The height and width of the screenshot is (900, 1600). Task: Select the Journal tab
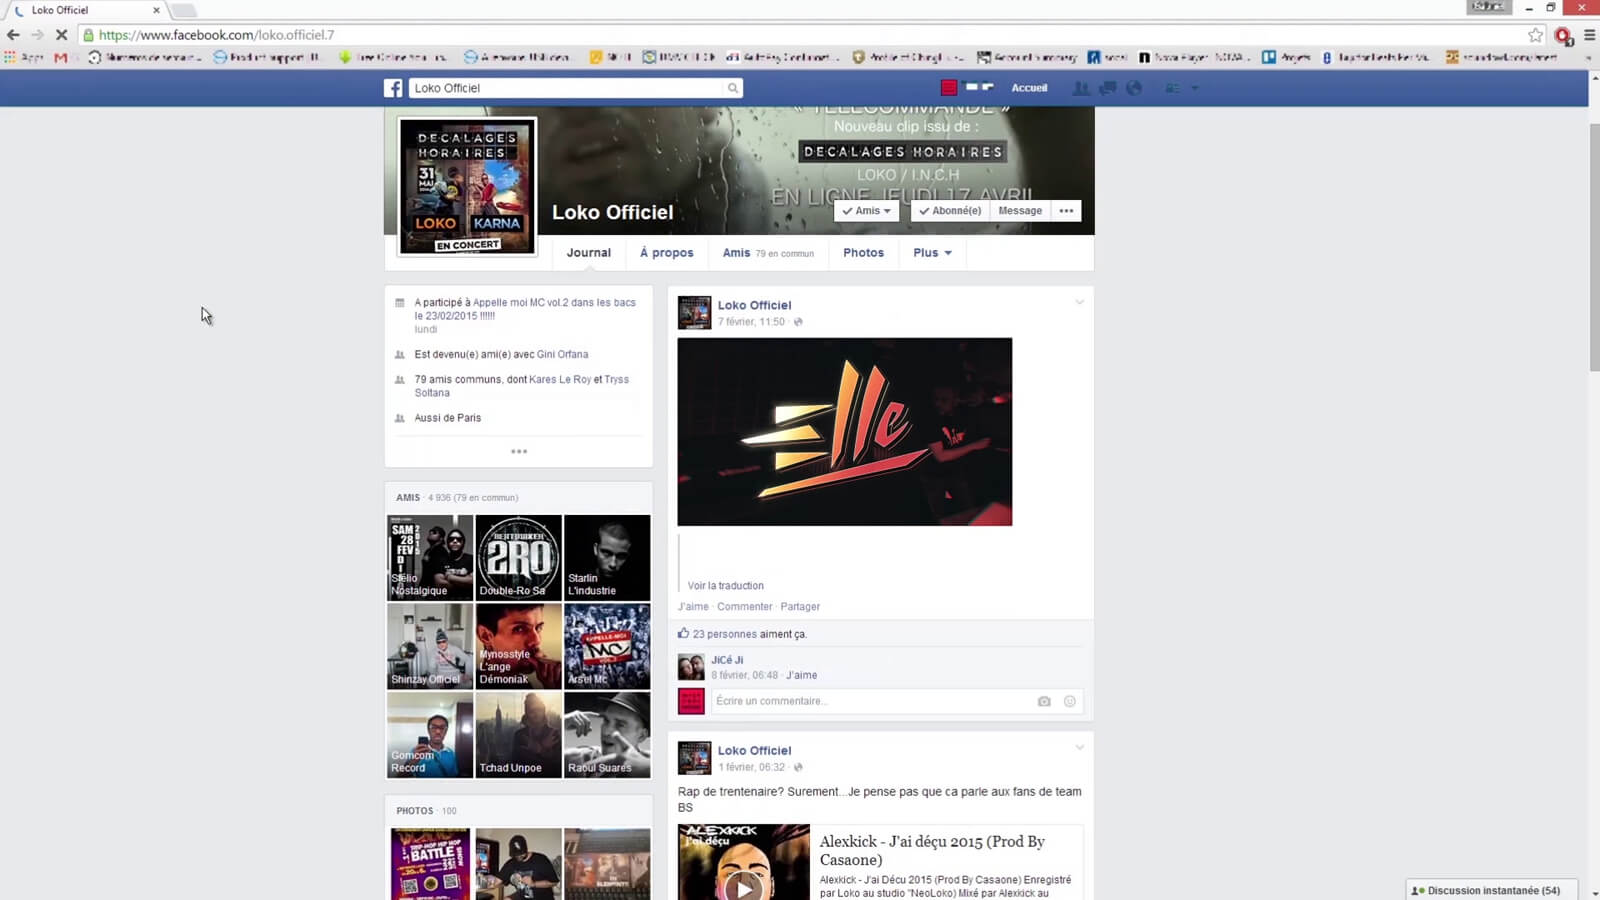[x=589, y=253]
